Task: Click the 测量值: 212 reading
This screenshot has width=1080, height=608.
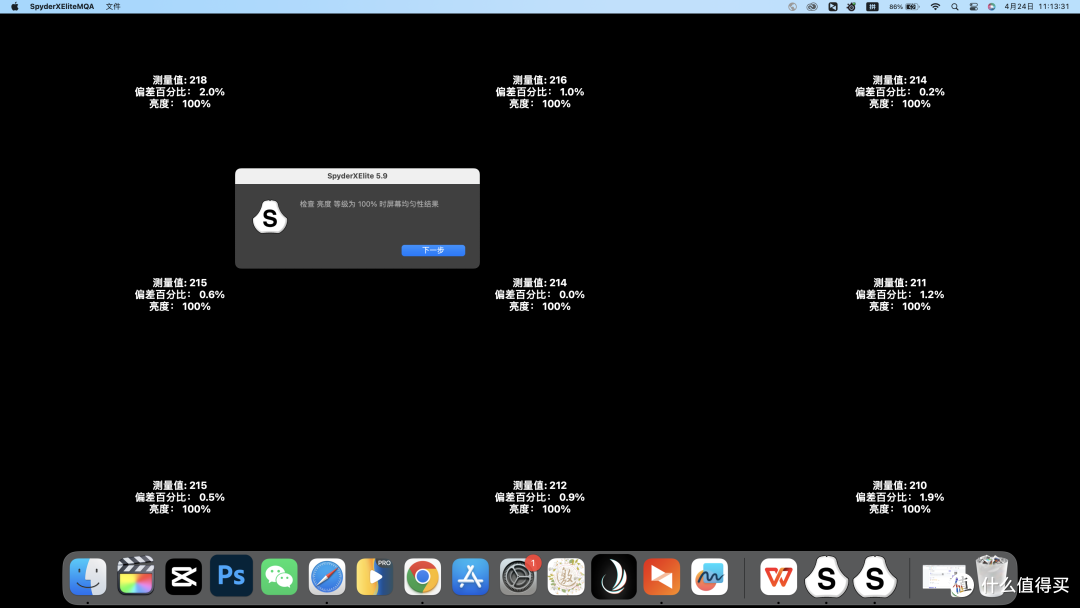Action: (539, 485)
